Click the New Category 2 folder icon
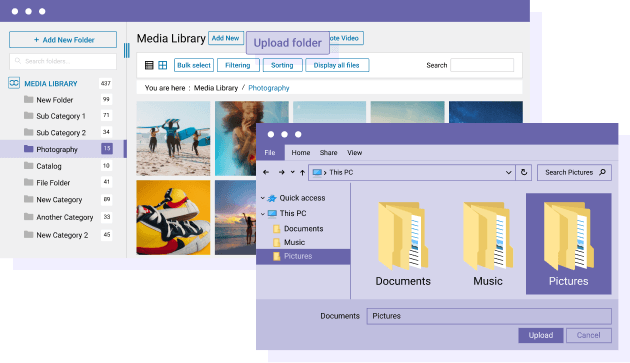Image resolution: width=630 pixels, height=363 pixels. click(x=29, y=235)
